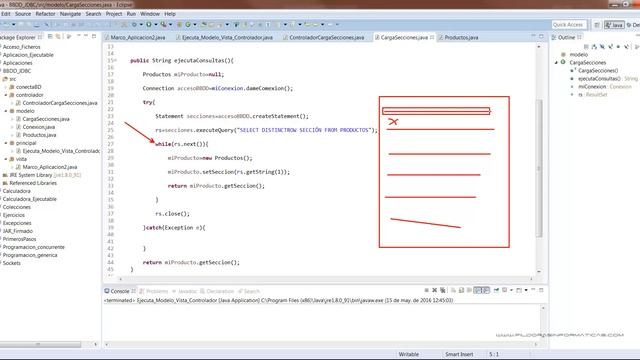Click the Open Perspective icon
Image resolution: width=640 pixels, height=360 pixels.
point(597,25)
